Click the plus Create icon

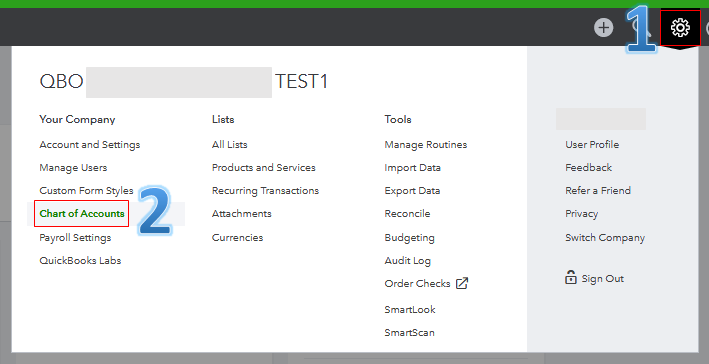pos(603,28)
